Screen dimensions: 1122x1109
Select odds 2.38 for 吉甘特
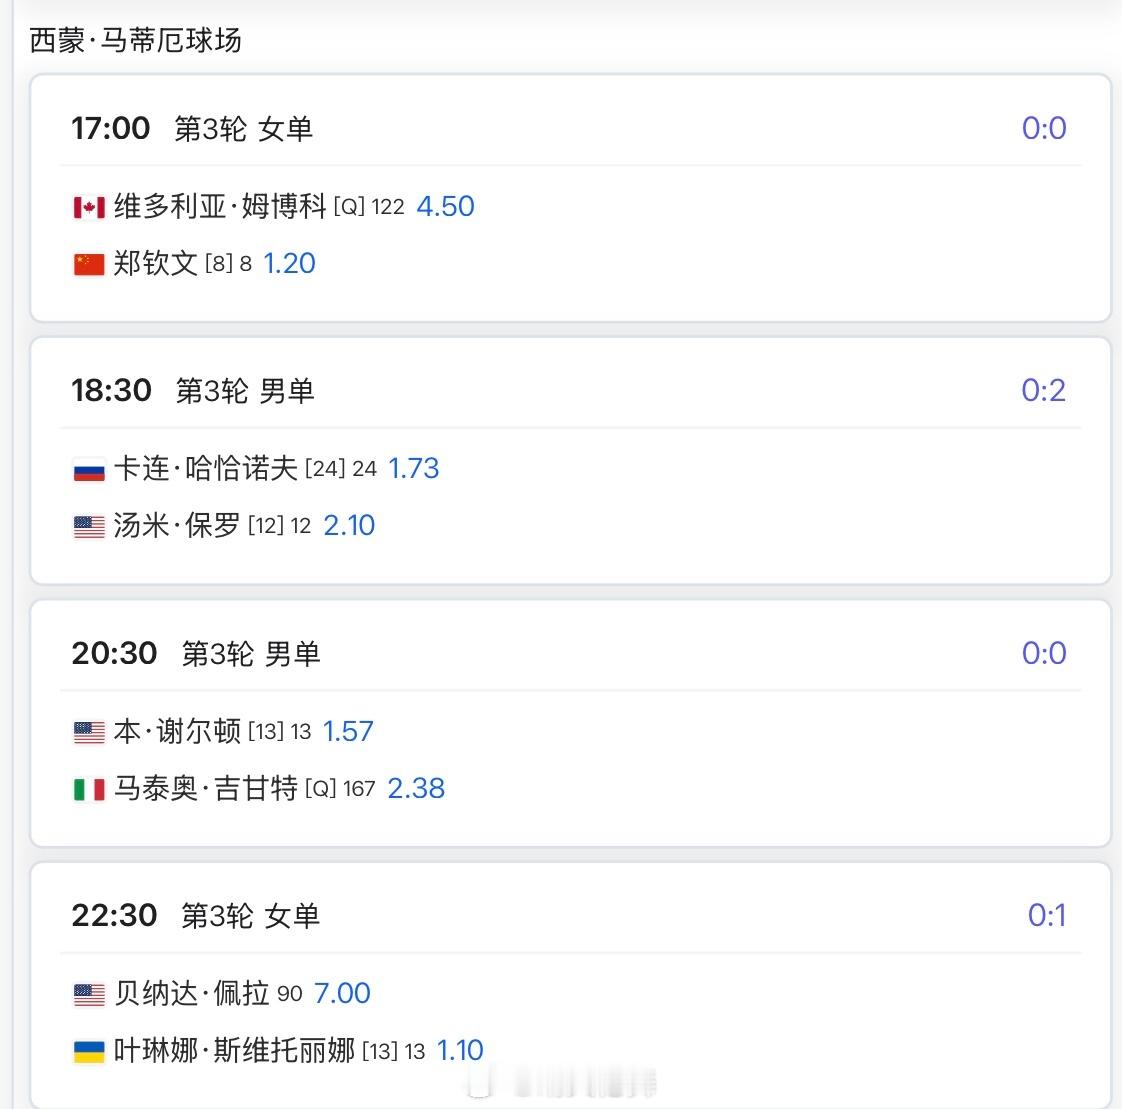(x=416, y=788)
